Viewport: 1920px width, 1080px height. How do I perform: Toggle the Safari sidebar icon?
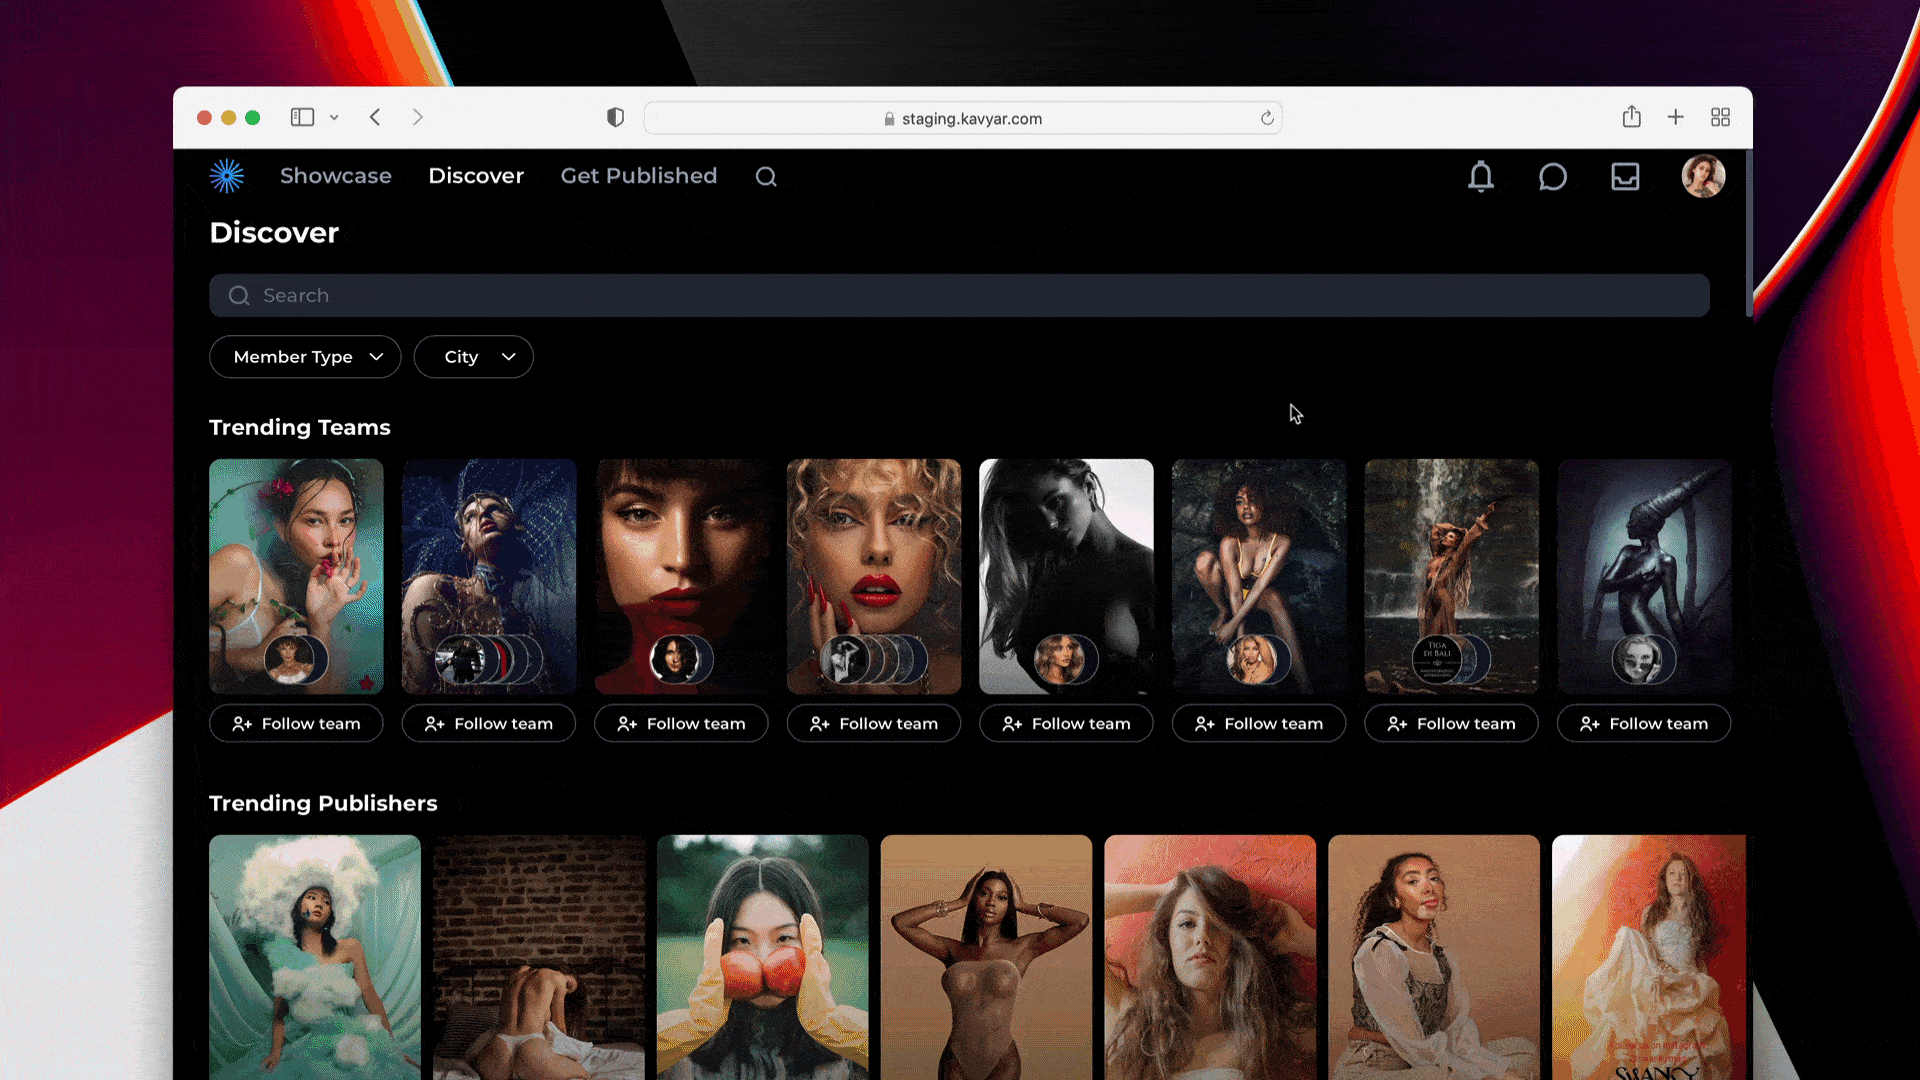click(x=302, y=117)
